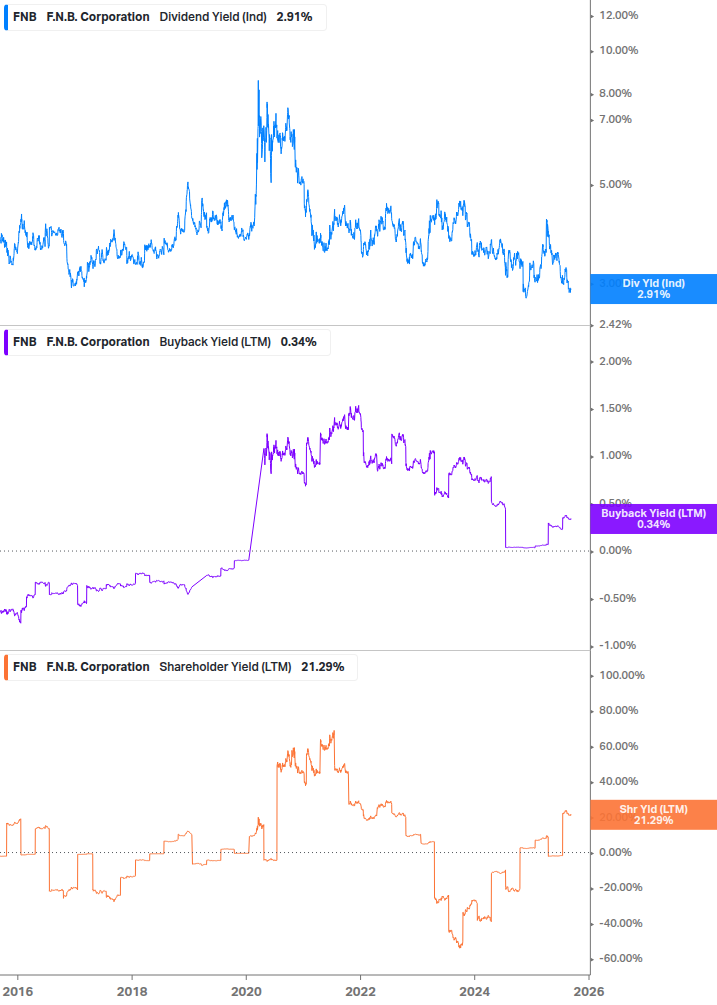Click the 12.00% tick on dividend yield axis
This screenshot has height=1005, width=717.
[618, 16]
